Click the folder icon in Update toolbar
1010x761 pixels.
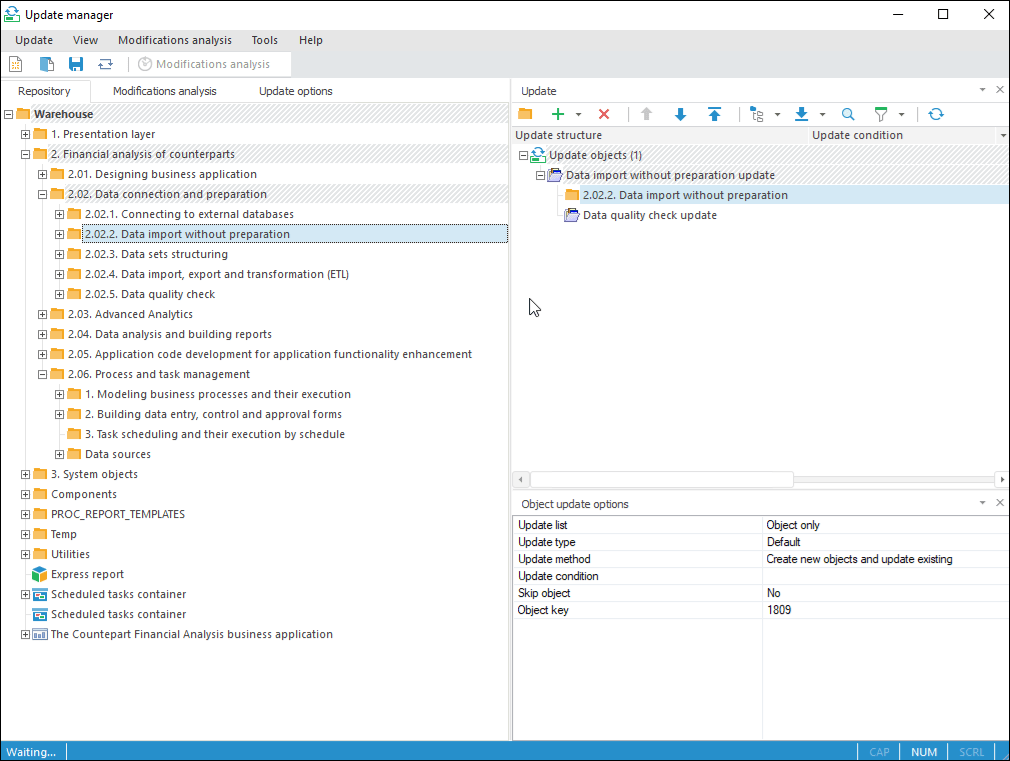pyautogui.click(x=525, y=115)
